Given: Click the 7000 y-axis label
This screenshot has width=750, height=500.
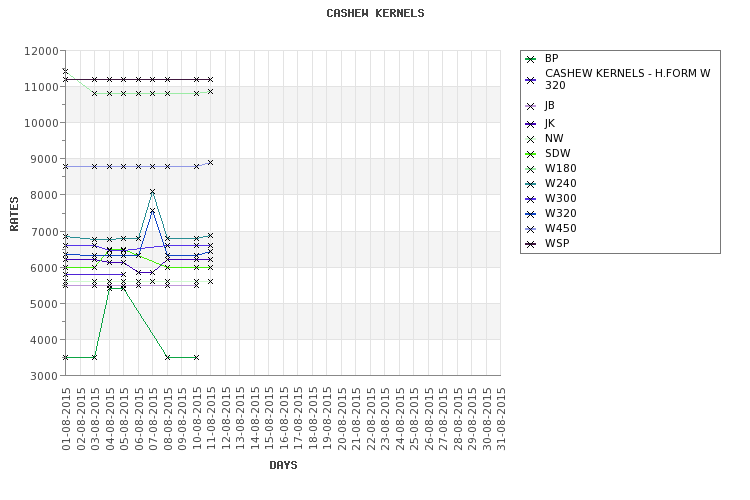Looking at the screenshot, I should coord(44,232).
